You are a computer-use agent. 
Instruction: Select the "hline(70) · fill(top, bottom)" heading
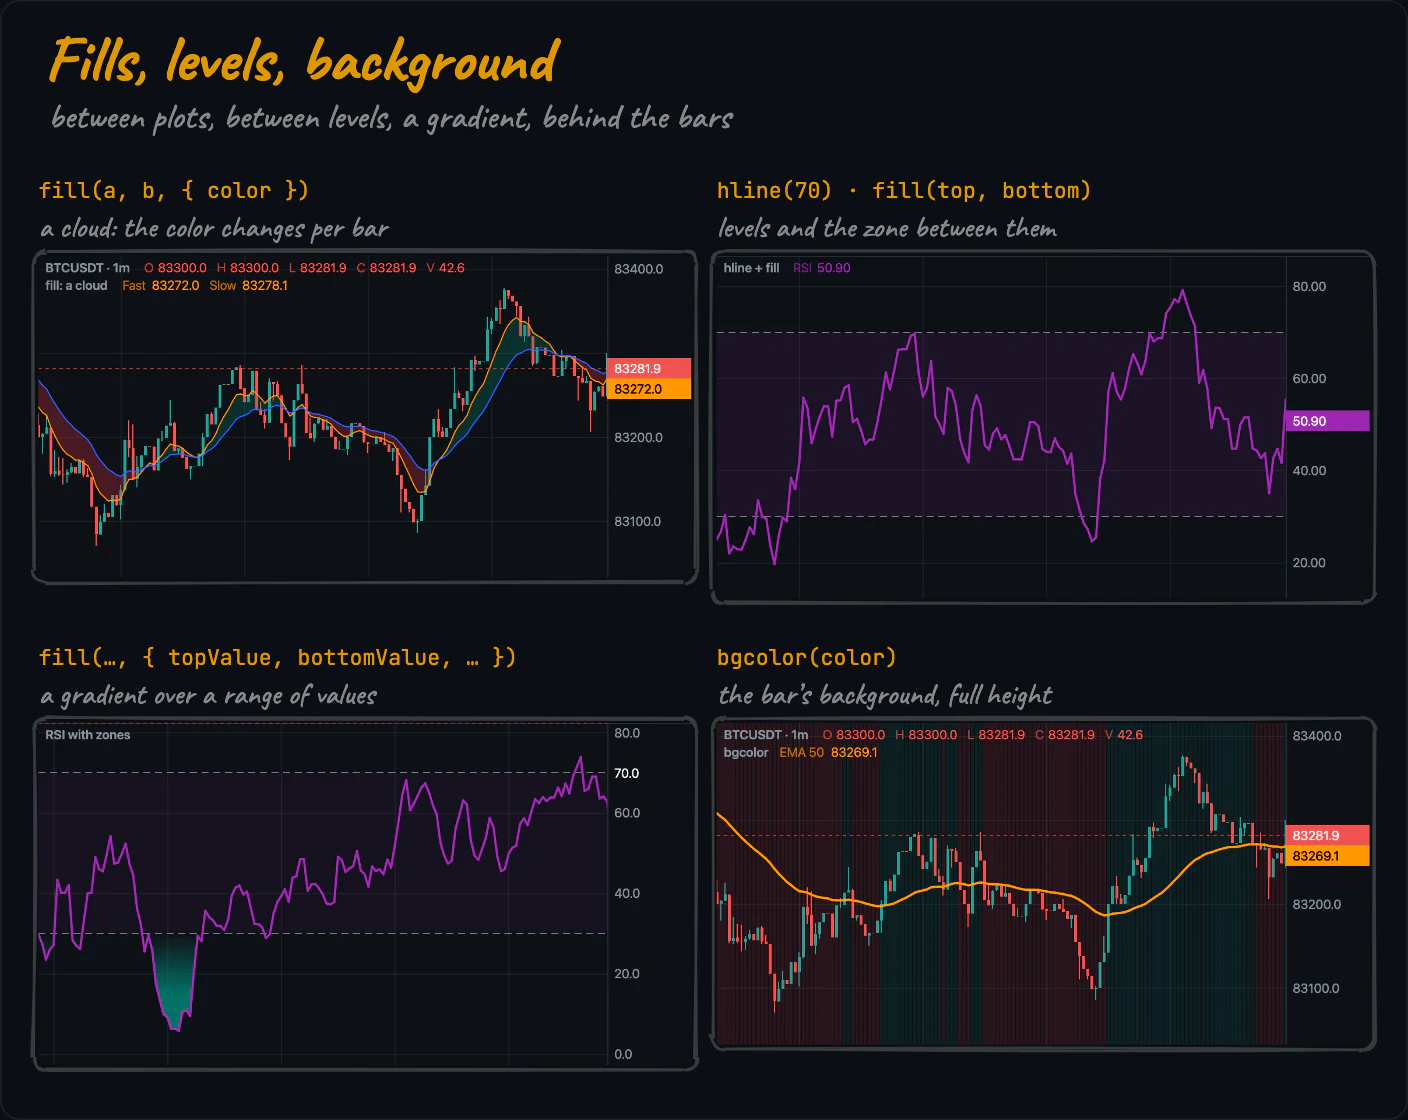[x=904, y=190]
